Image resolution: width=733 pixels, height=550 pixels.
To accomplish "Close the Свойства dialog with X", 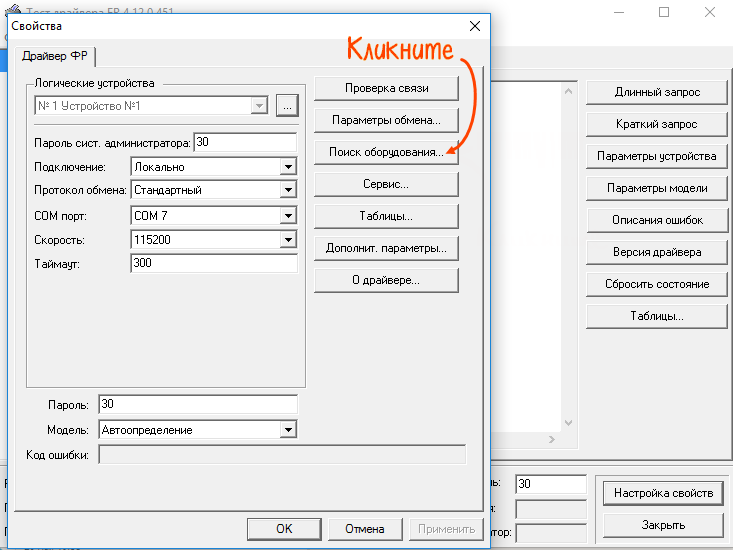I will point(474,26).
